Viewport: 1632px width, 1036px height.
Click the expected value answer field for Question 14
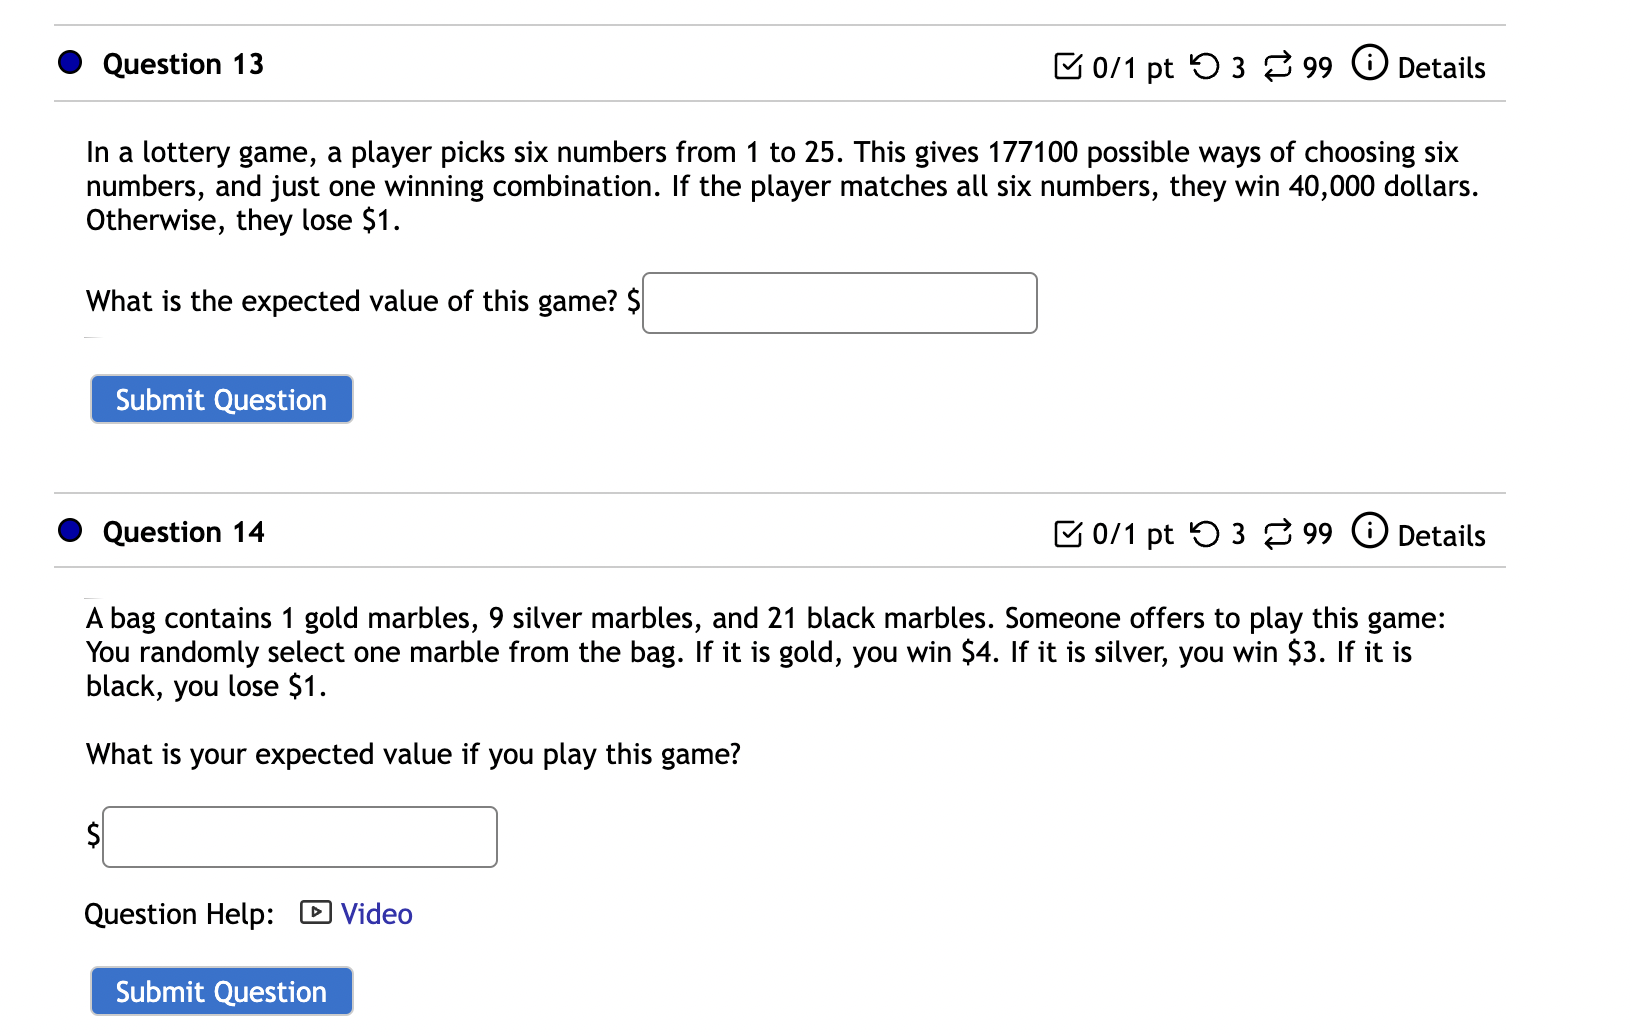299,836
